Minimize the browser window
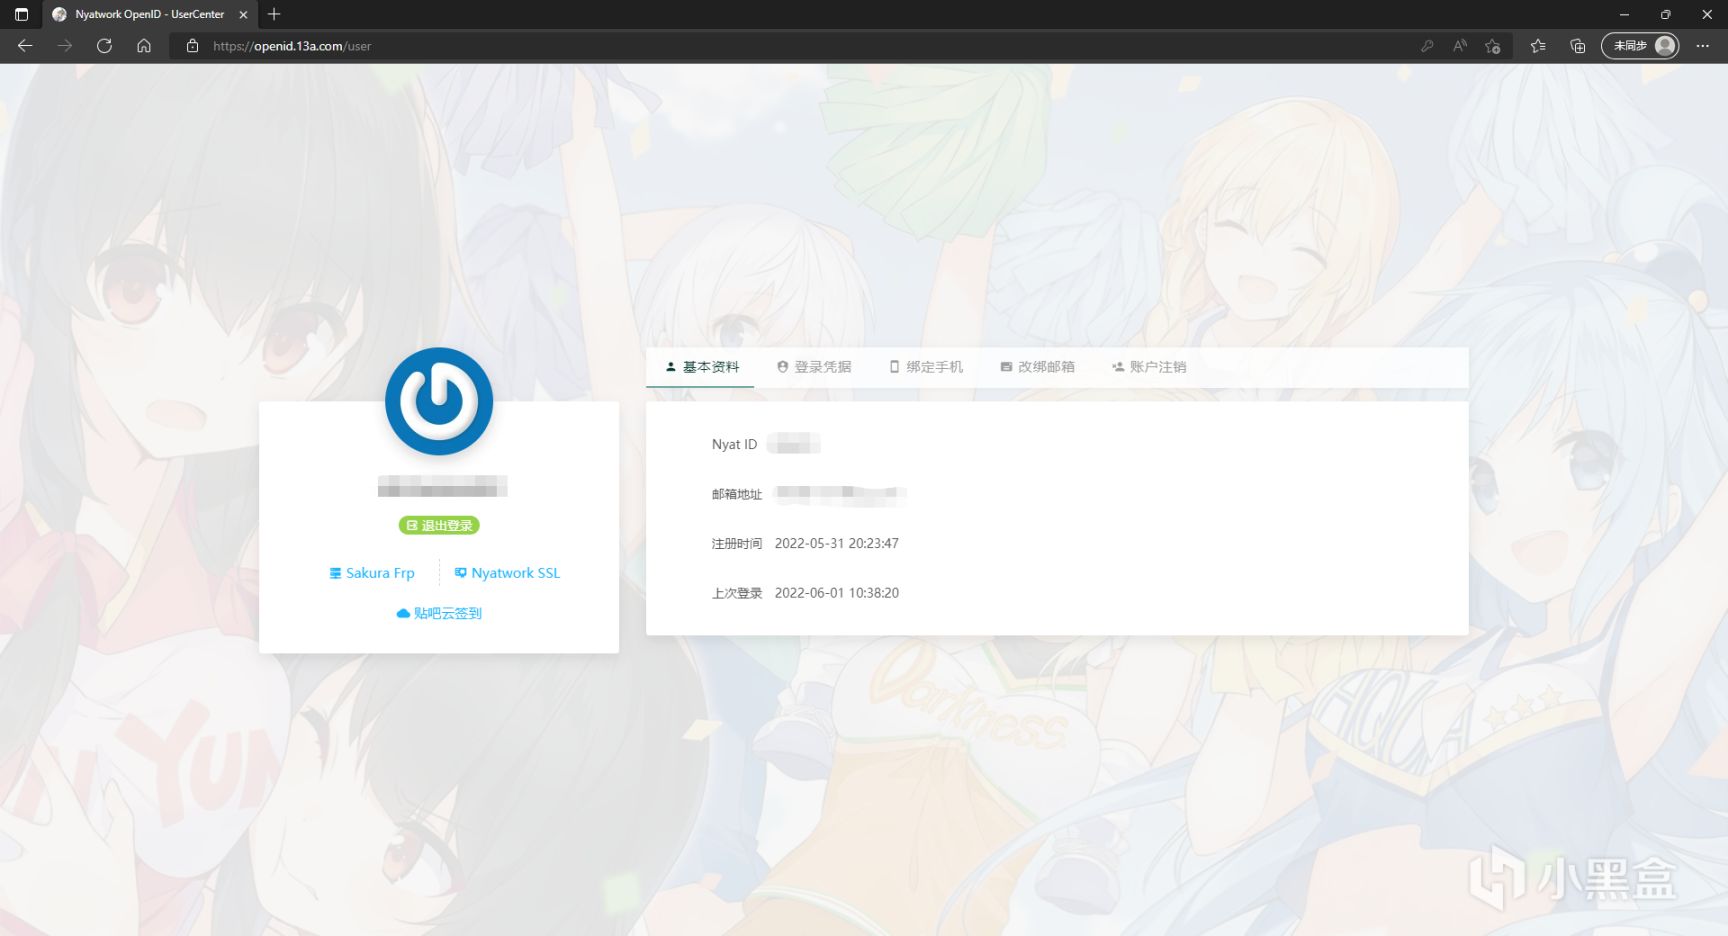Viewport: 1728px width, 936px height. (1624, 14)
